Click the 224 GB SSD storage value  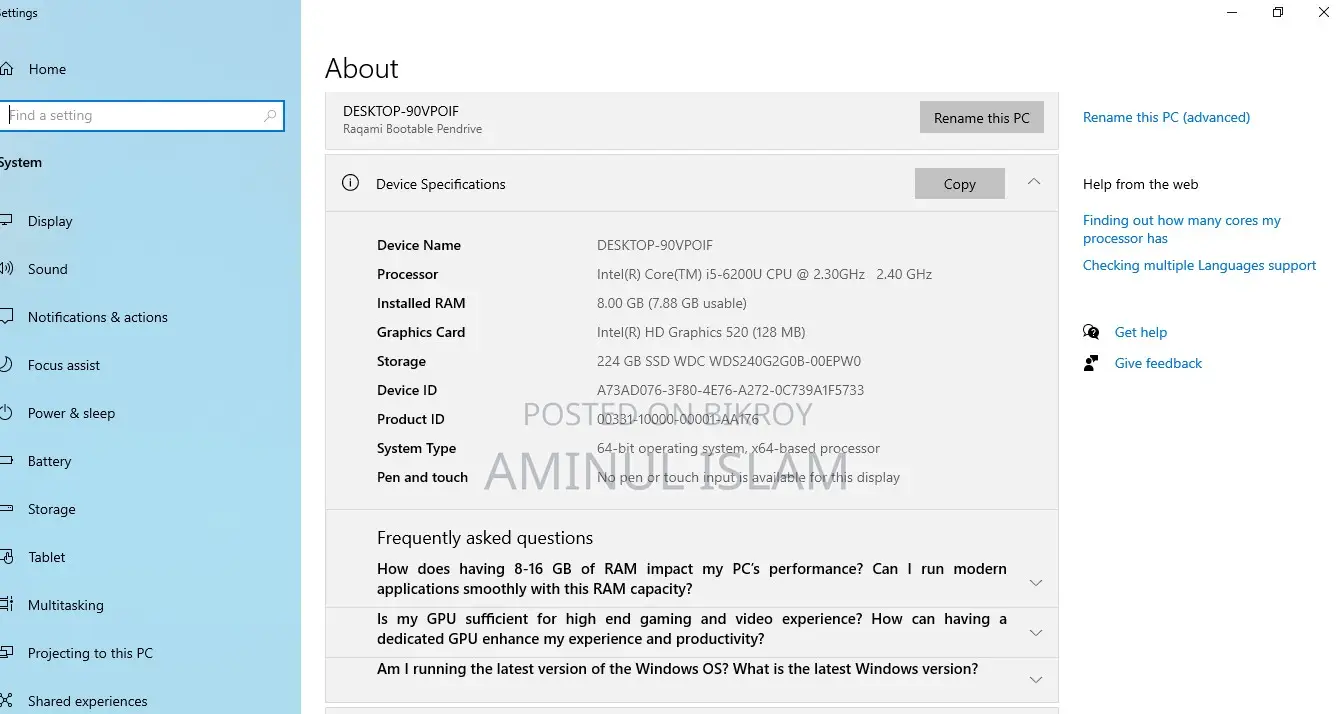point(729,361)
